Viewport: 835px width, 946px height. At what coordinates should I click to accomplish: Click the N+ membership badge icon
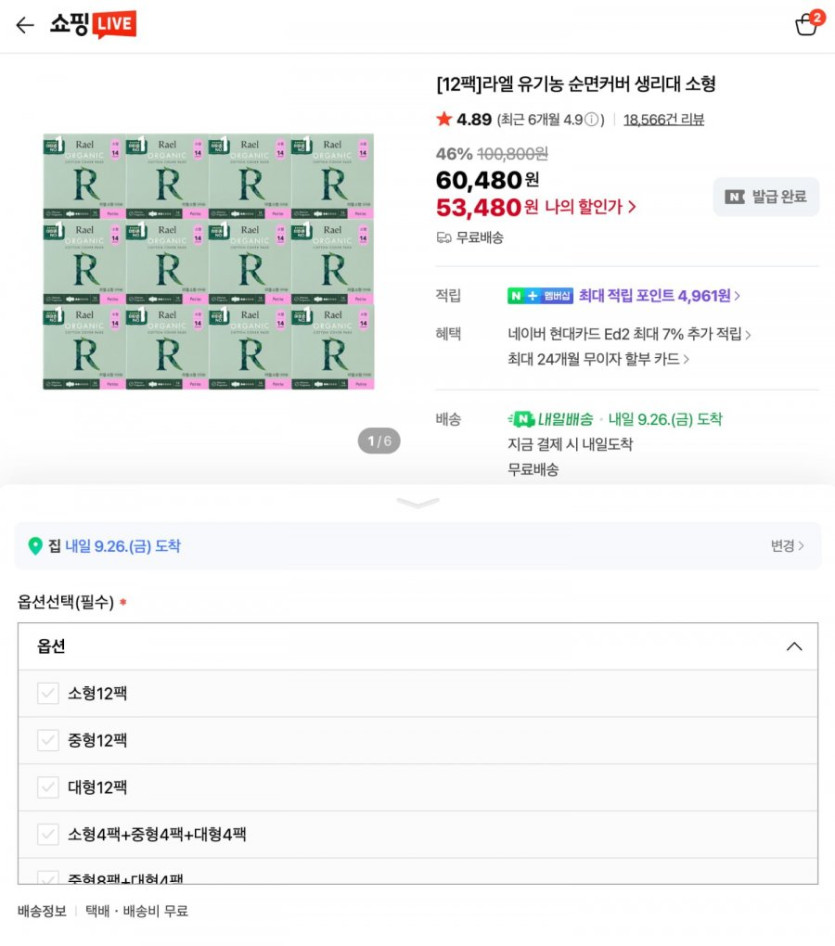coord(540,296)
